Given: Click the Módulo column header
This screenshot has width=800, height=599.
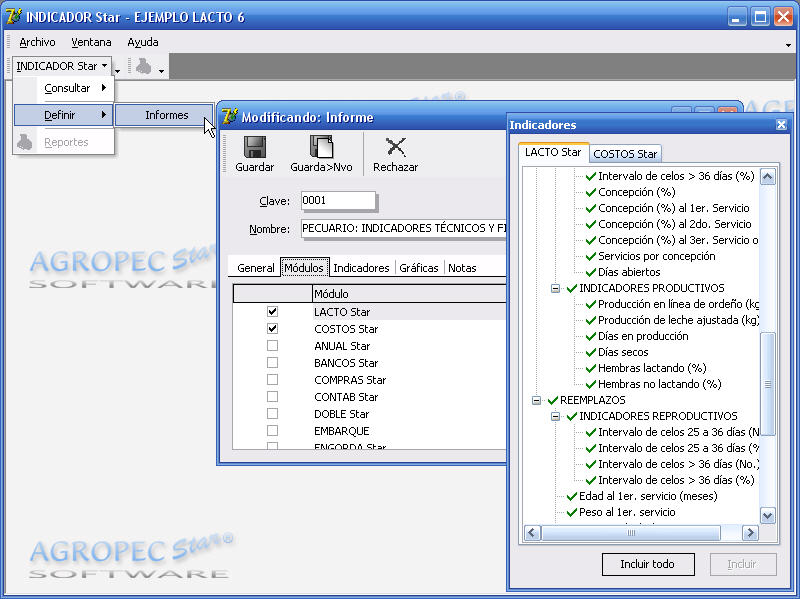Looking at the screenshot, I should [409, 294].
